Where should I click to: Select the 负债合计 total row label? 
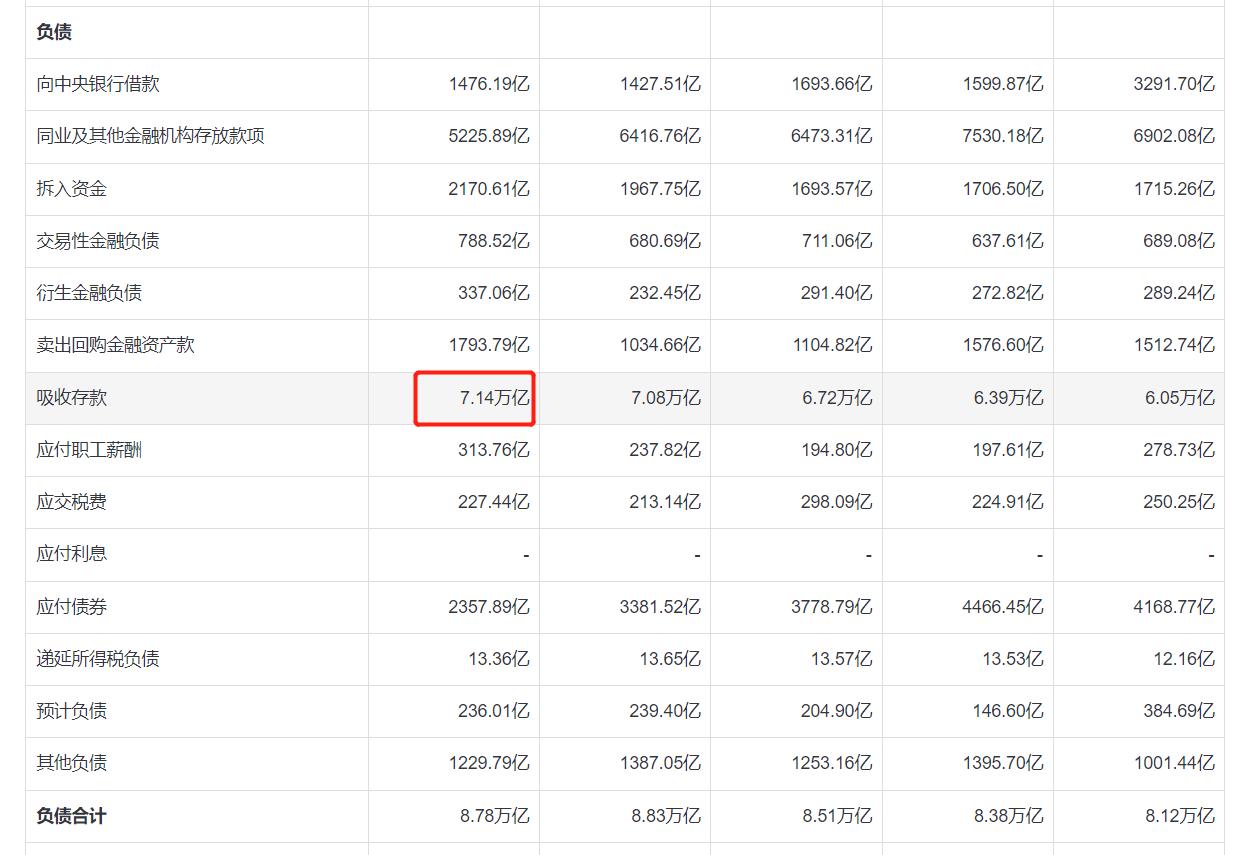point(71,816)
